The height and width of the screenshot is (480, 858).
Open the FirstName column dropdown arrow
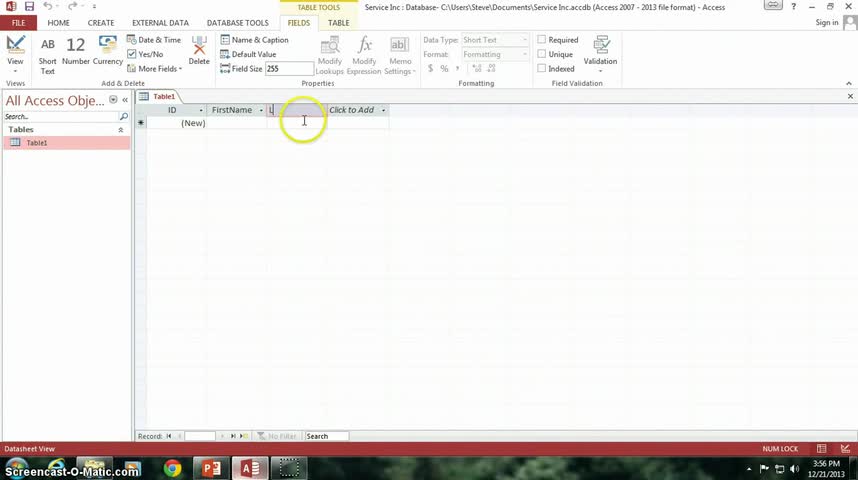tap(261, 110)
